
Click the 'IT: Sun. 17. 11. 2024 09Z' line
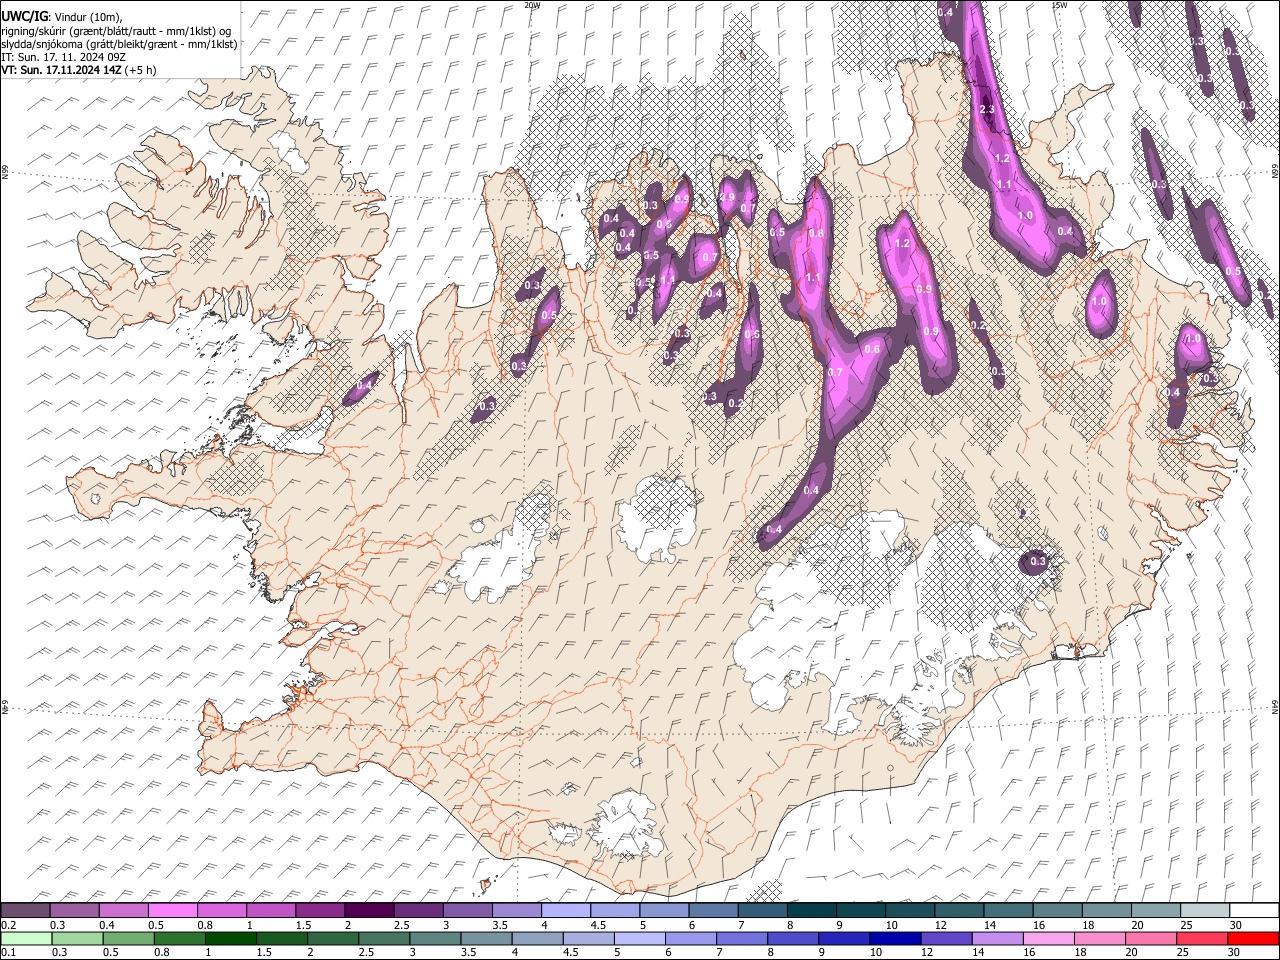coord(63,57)
